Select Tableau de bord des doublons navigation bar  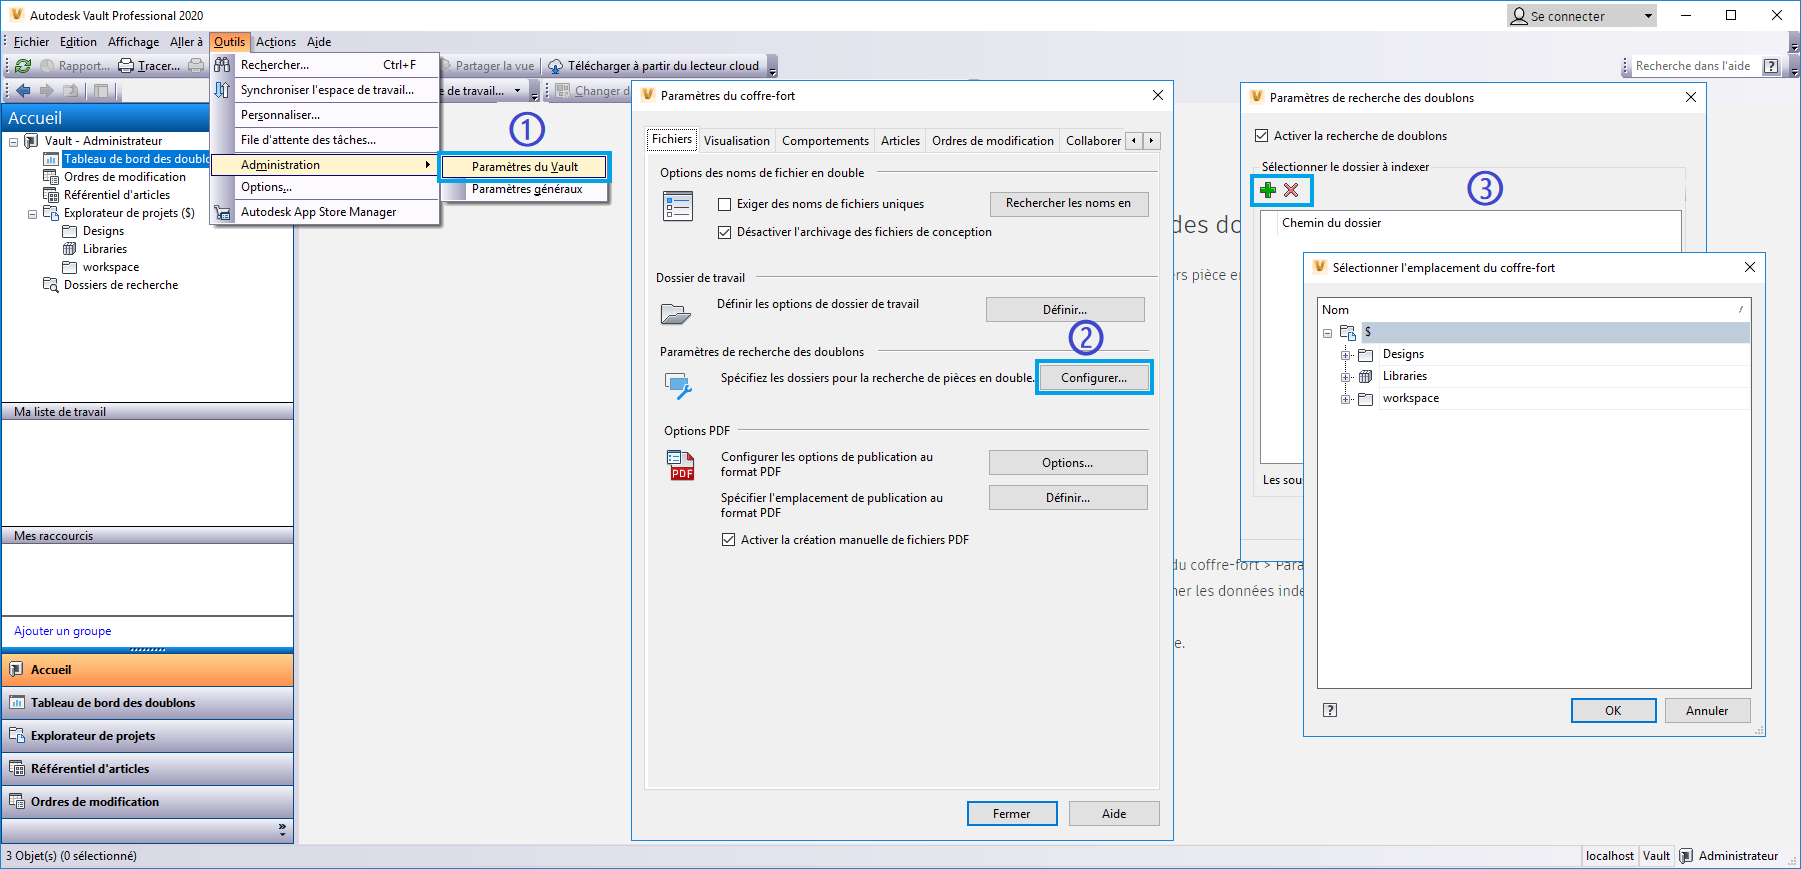tap(147, 703)
